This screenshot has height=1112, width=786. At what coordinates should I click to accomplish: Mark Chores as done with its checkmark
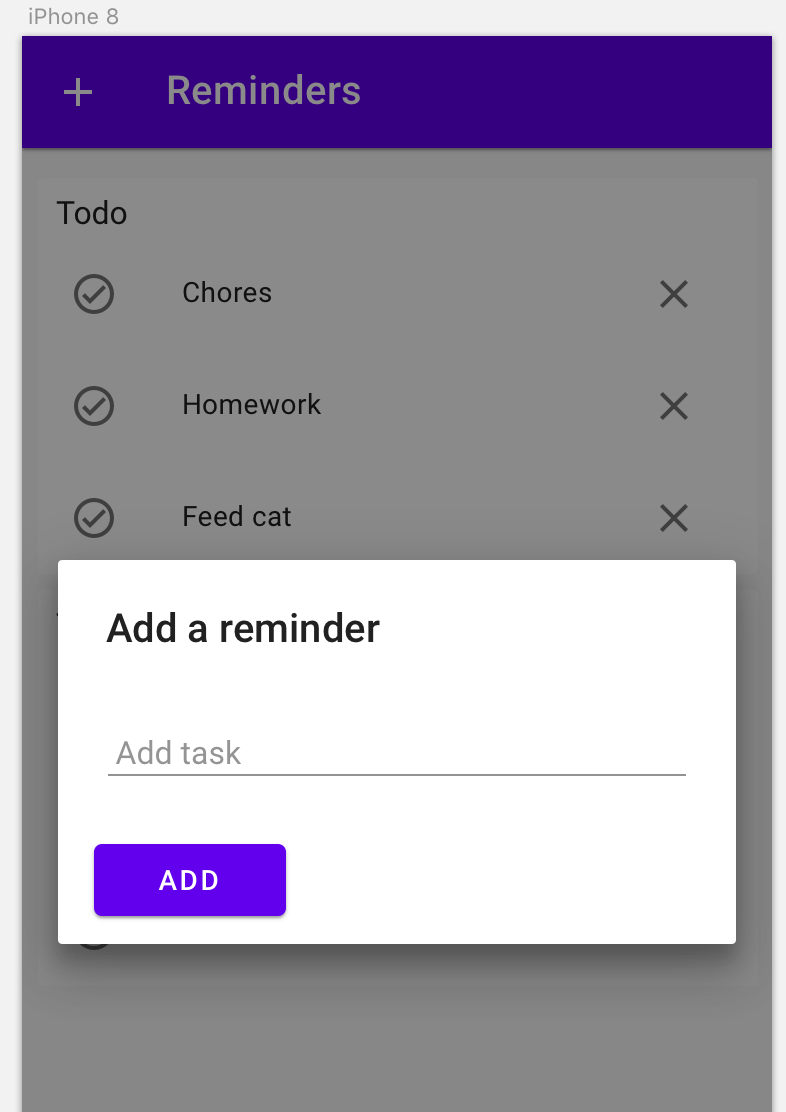pyautogui.click(x=94, y=294)
